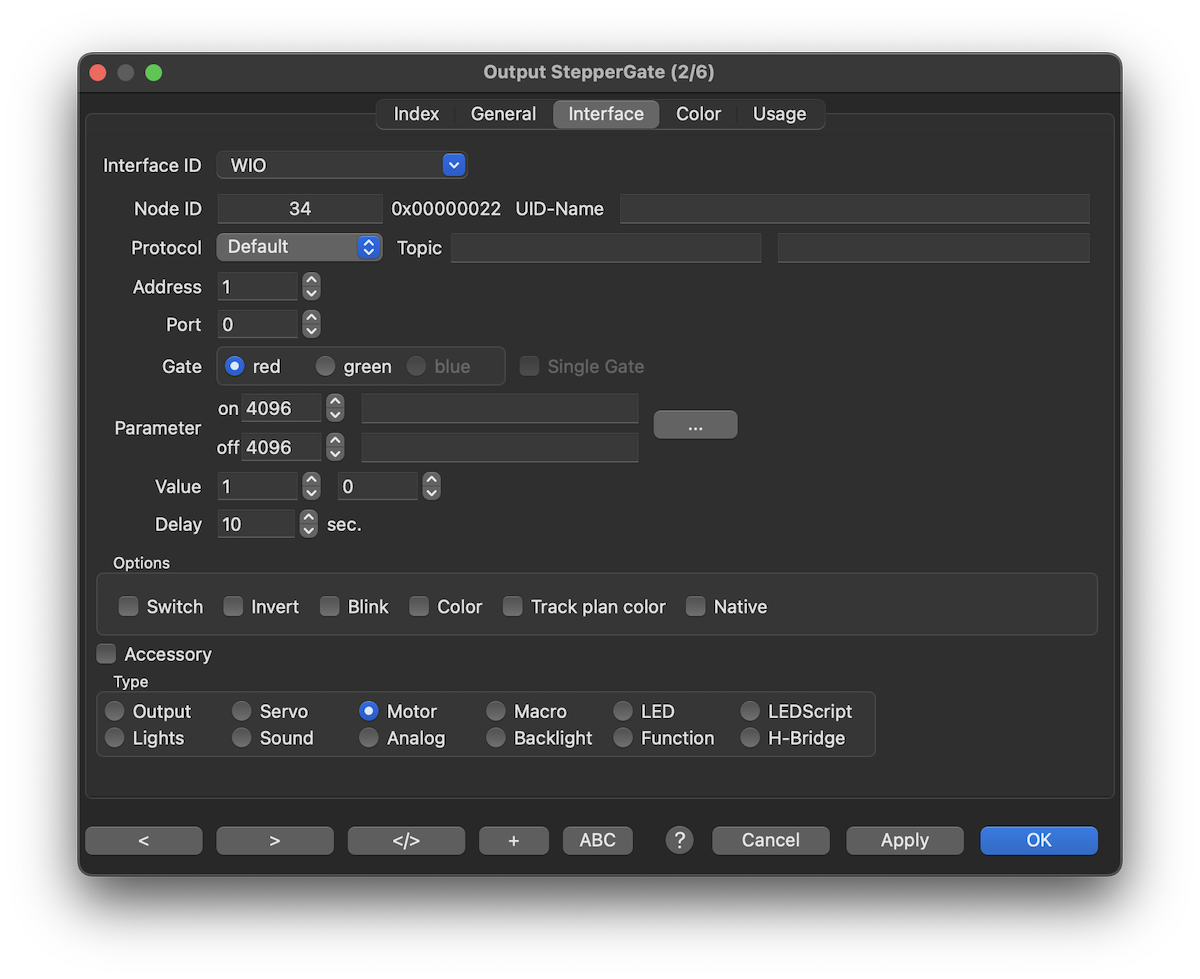Open XML view with </> button

(x=406, y=840)
